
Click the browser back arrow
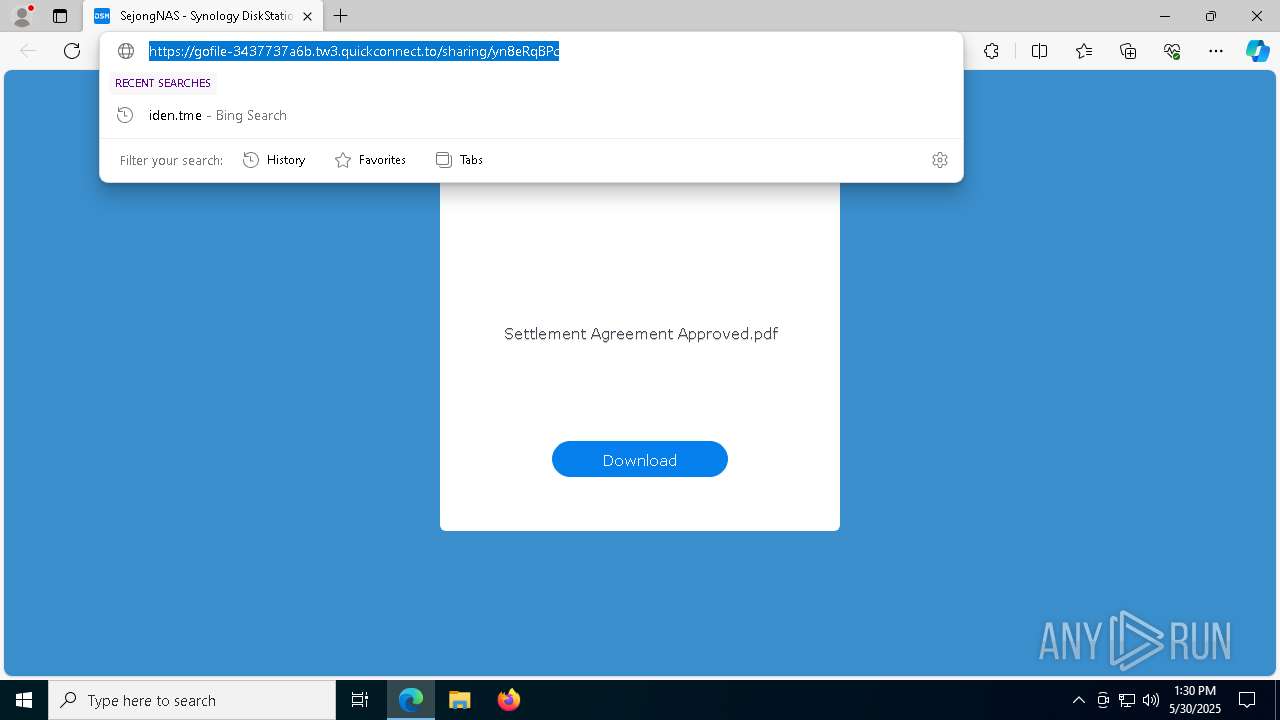tap(28, 51)
